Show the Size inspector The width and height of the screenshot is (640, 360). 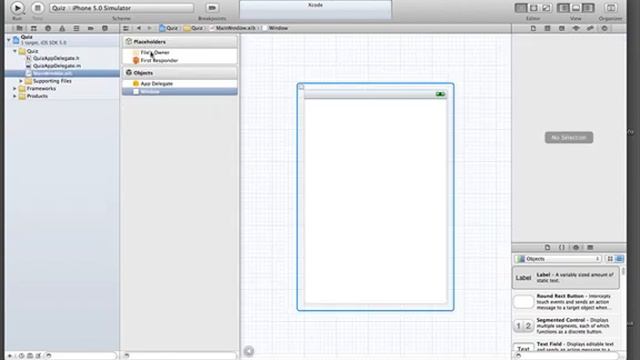click(590, 28)
